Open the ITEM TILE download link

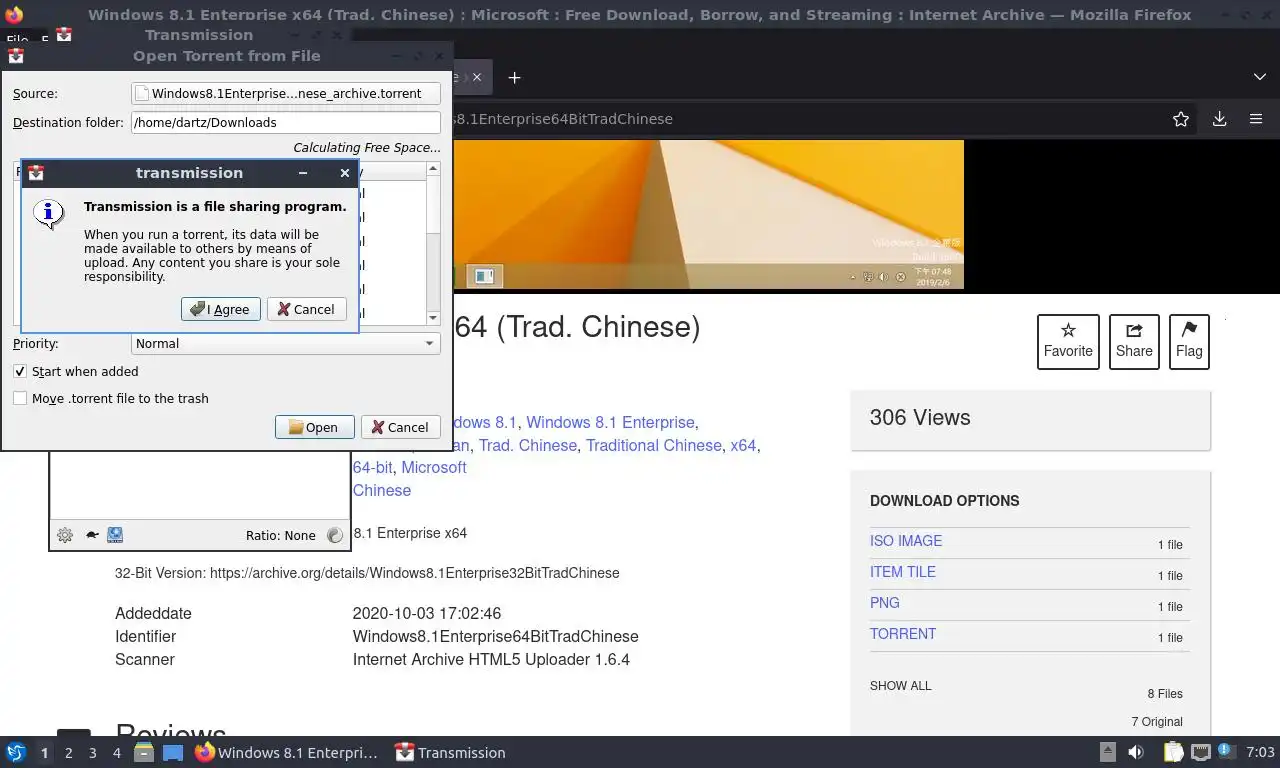pos(903,572)
